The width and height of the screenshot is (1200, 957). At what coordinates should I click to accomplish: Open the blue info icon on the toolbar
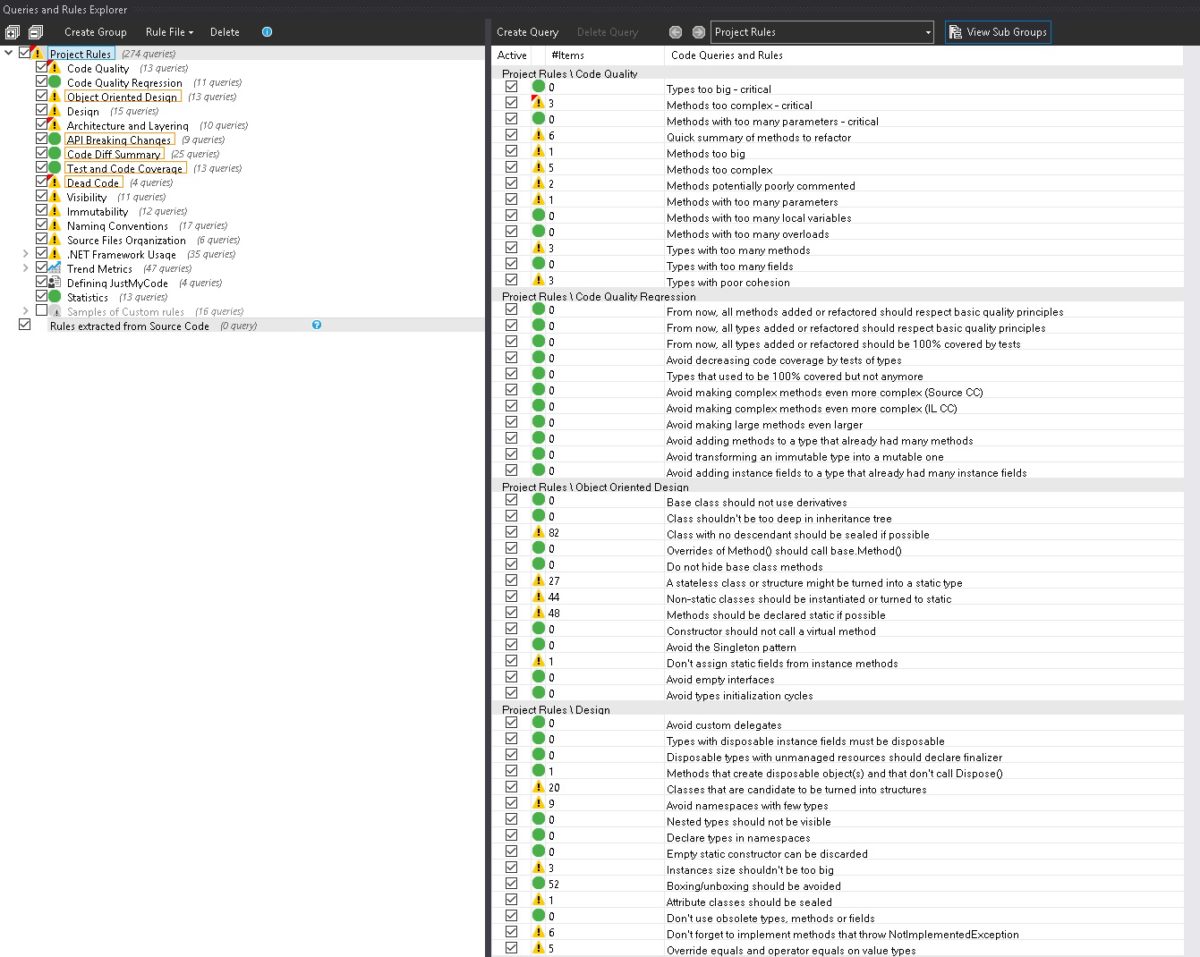point(267,31)
